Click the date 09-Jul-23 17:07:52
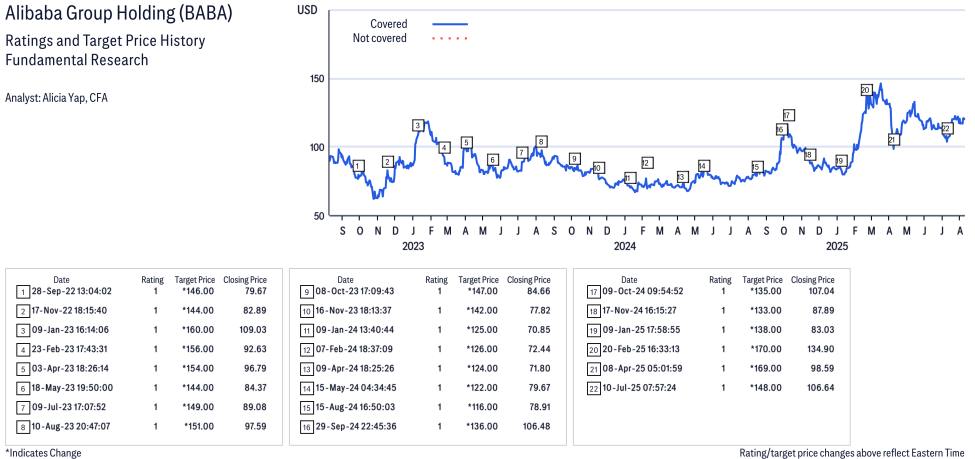Viewport: 975px width, 459px height. (70, 407)
